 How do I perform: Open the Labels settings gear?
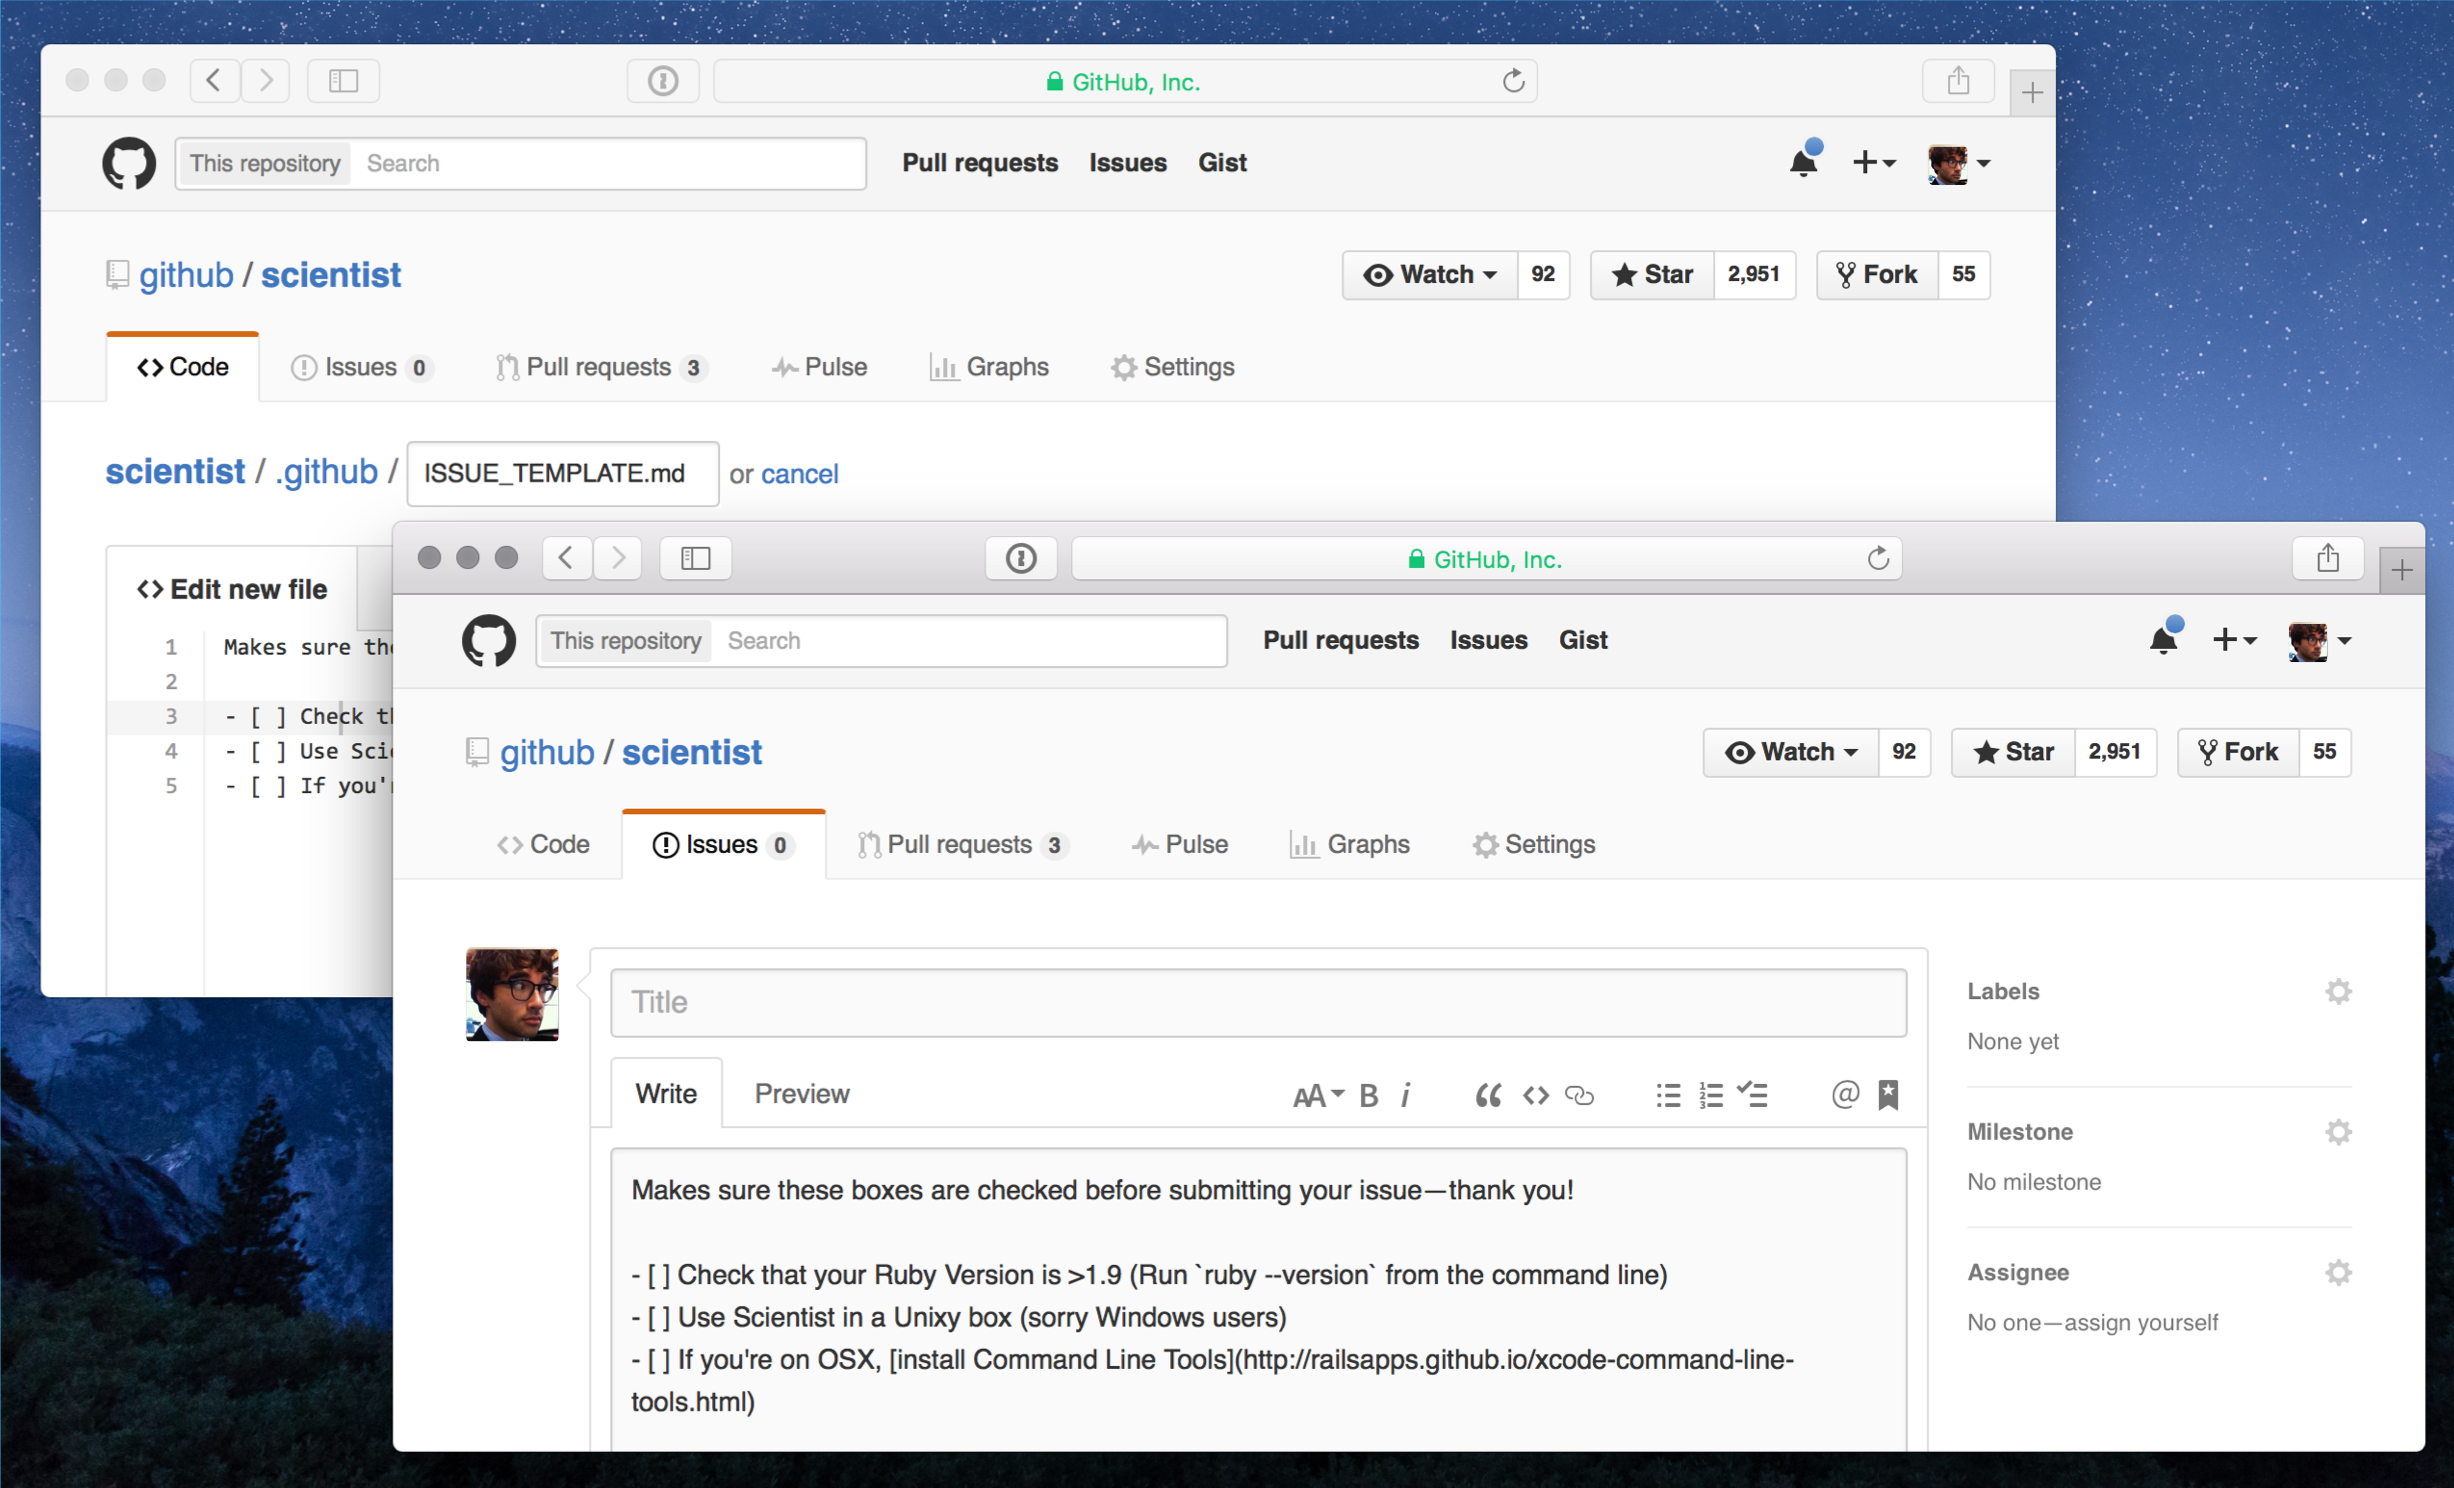[2338, 991]
